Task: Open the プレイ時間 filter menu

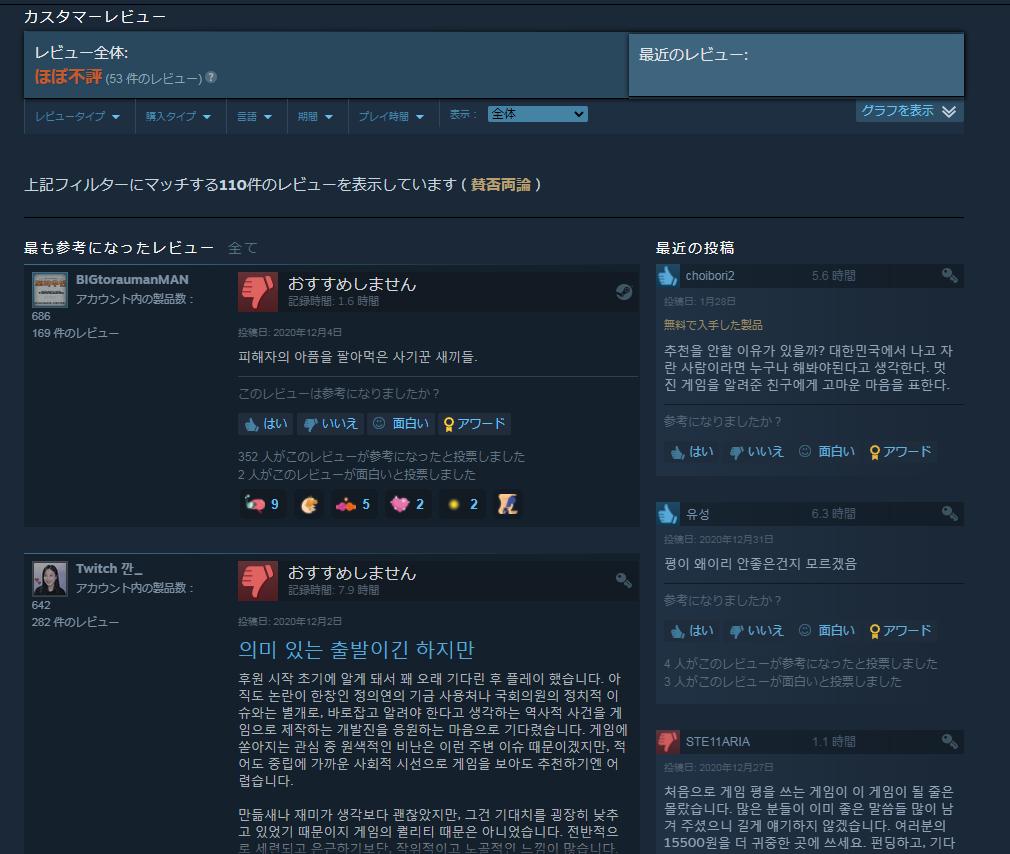Action: click(391, 117)
